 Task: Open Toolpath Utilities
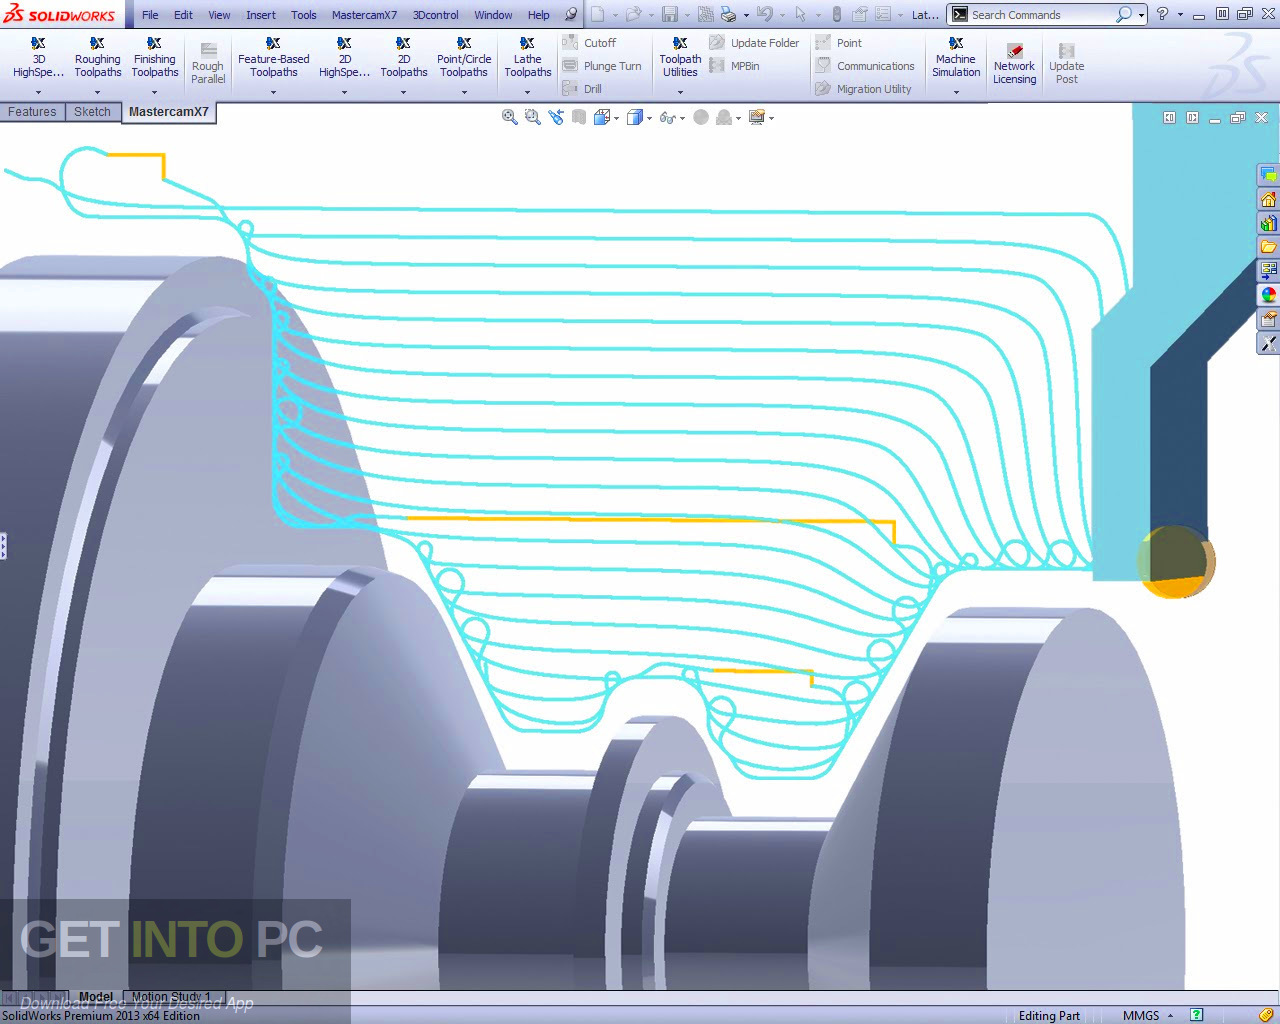(x=680, y=57)
